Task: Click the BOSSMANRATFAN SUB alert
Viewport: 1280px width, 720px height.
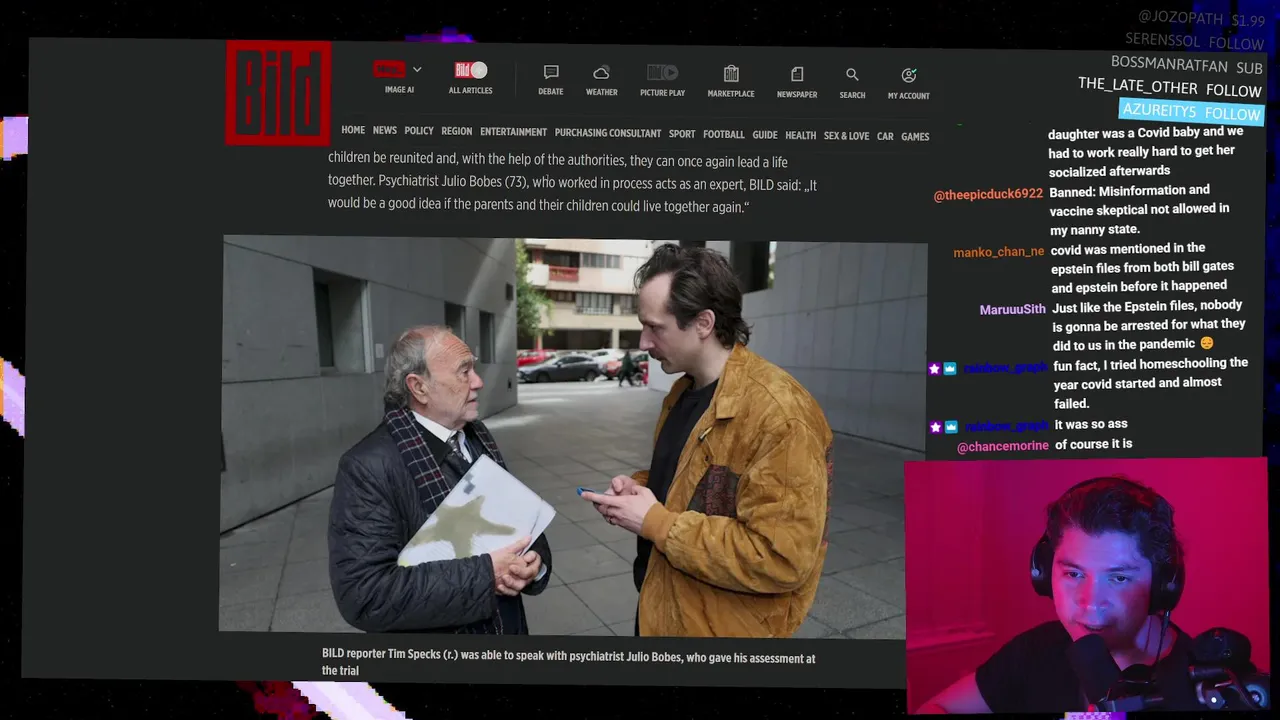Action: coord(1187,66)
